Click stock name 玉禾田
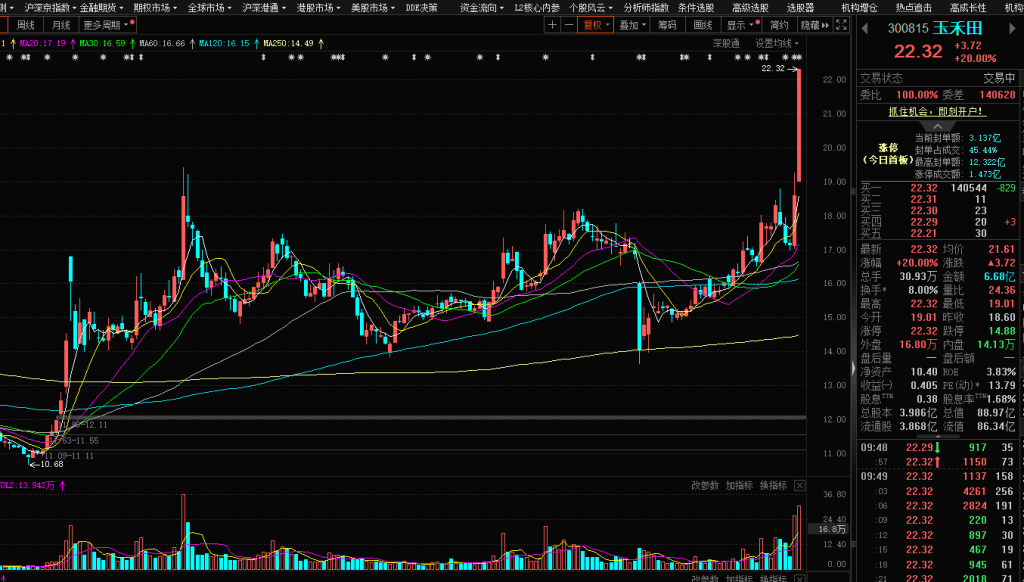The image size is (1024, 582). coord(957,28)
